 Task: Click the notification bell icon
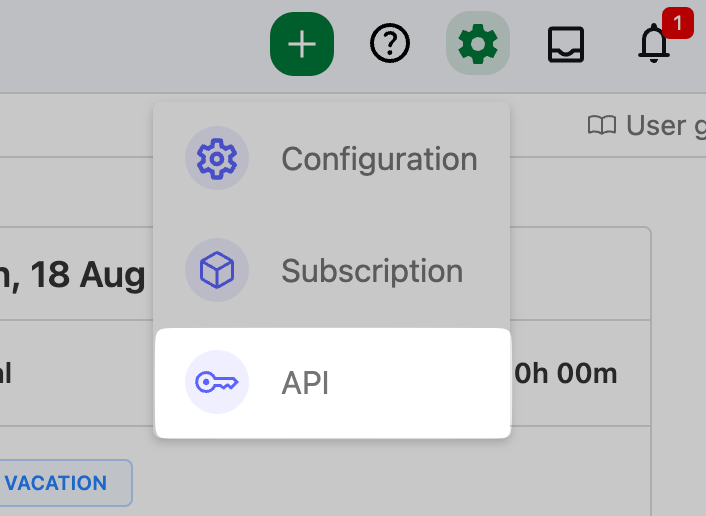pyautogui.click(x=653, y=46)
